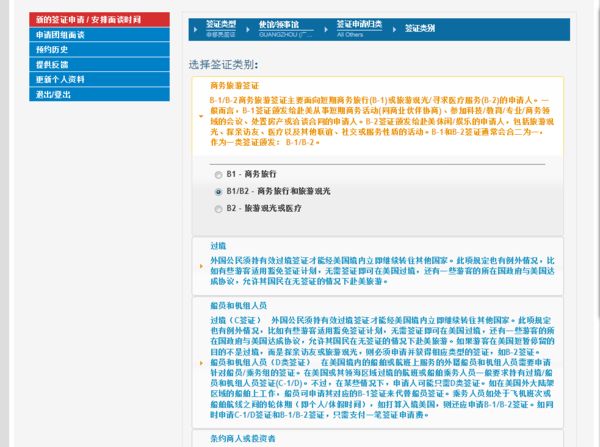600x447 pixels.
Task: Open 更新个人资料 from the sidebar
Action: (x=60, y=79)
